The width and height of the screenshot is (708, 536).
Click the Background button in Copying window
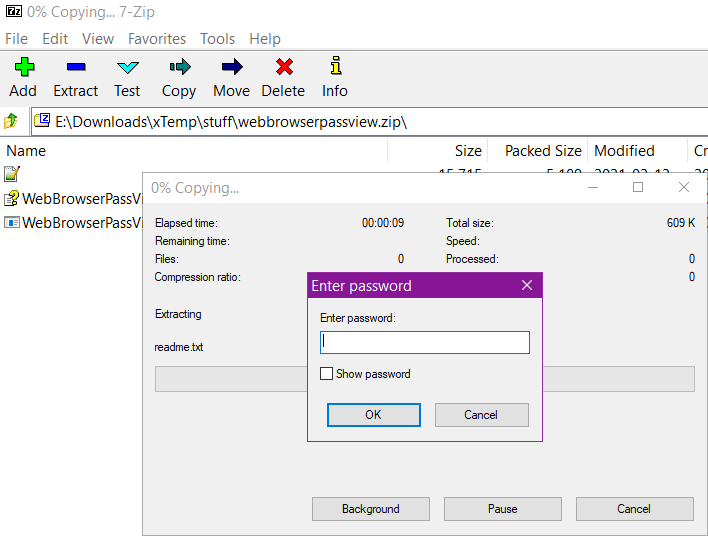pyautogui.click(x=371, y=509)
